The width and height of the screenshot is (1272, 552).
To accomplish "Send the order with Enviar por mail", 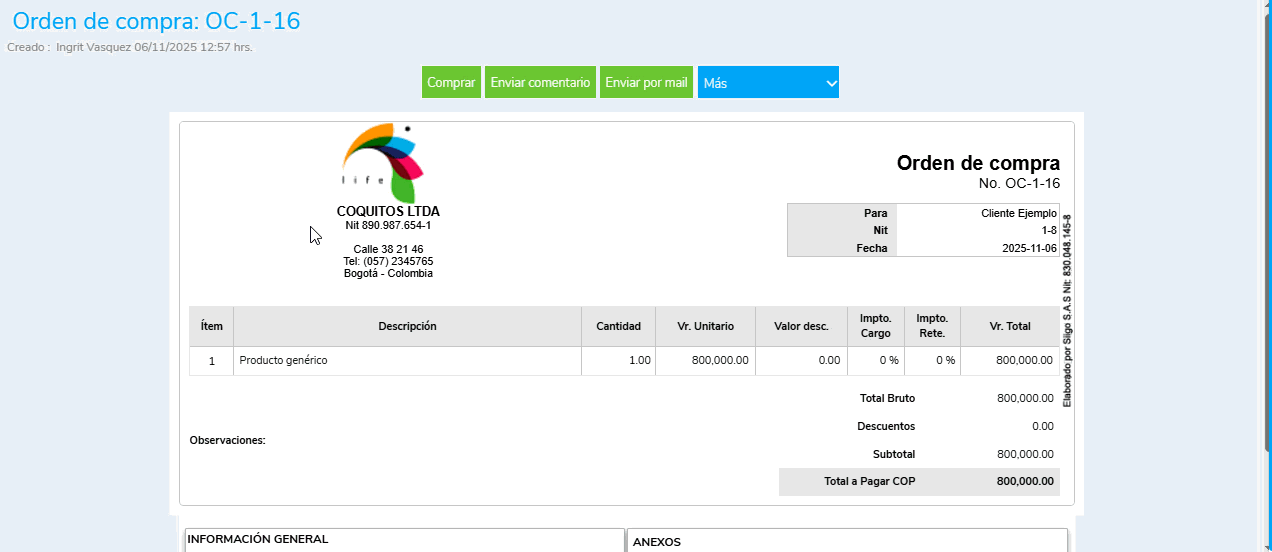I will [646, 83].
